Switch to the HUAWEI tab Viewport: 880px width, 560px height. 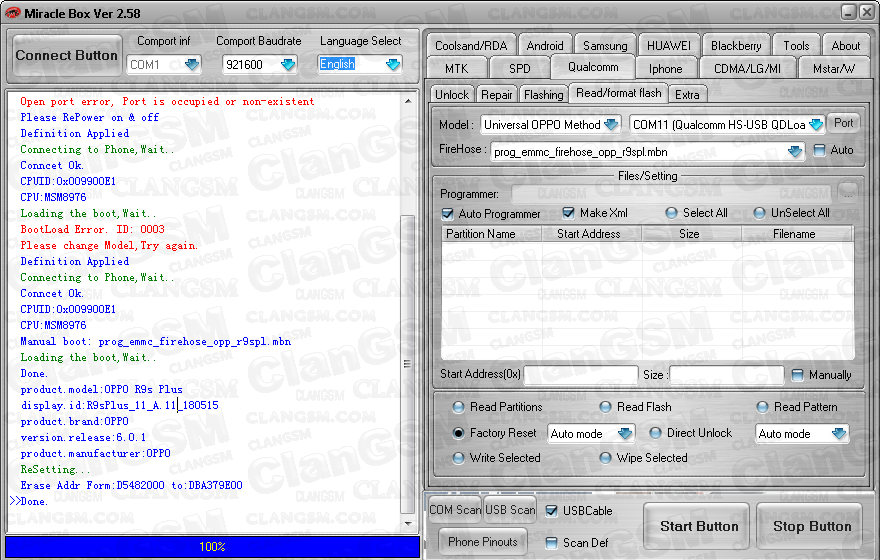669,45
